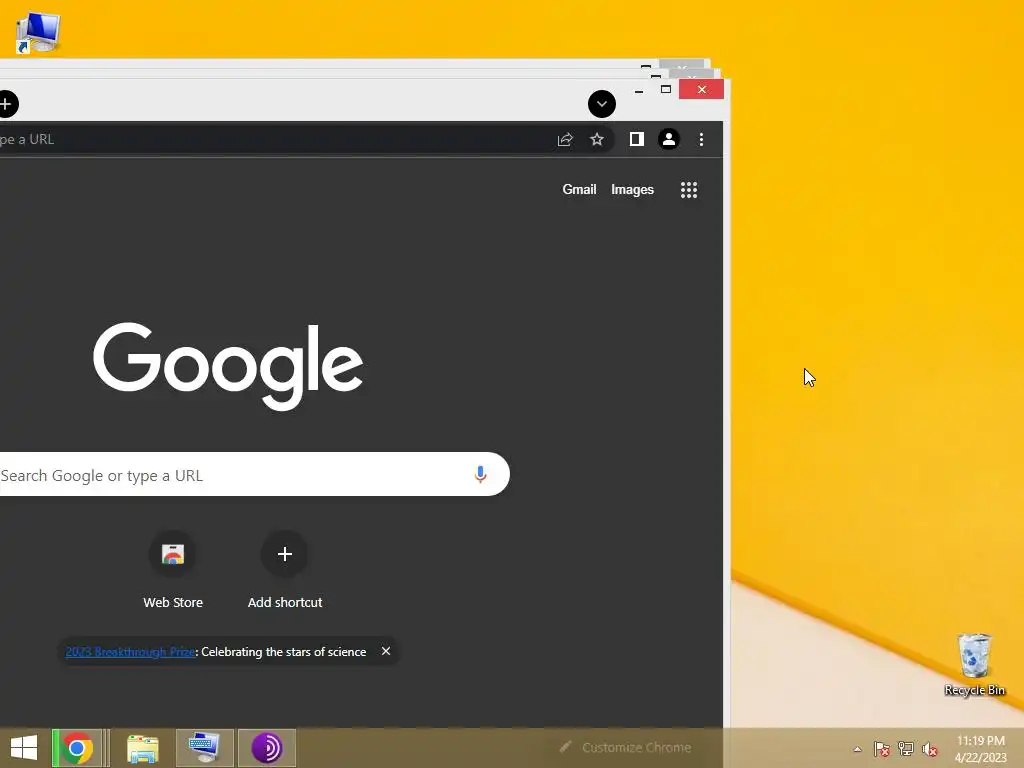The height and width of the screenshot is (768, 1024).
Task: Close the front Chrome window
Action: 701,89
